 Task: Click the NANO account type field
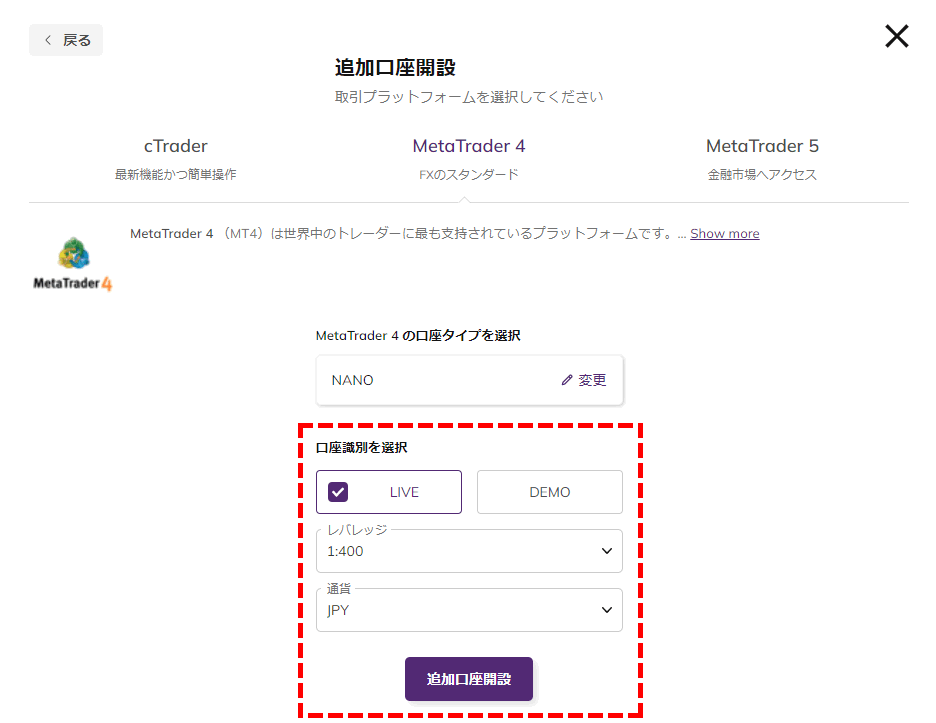[x=469, y=380]
